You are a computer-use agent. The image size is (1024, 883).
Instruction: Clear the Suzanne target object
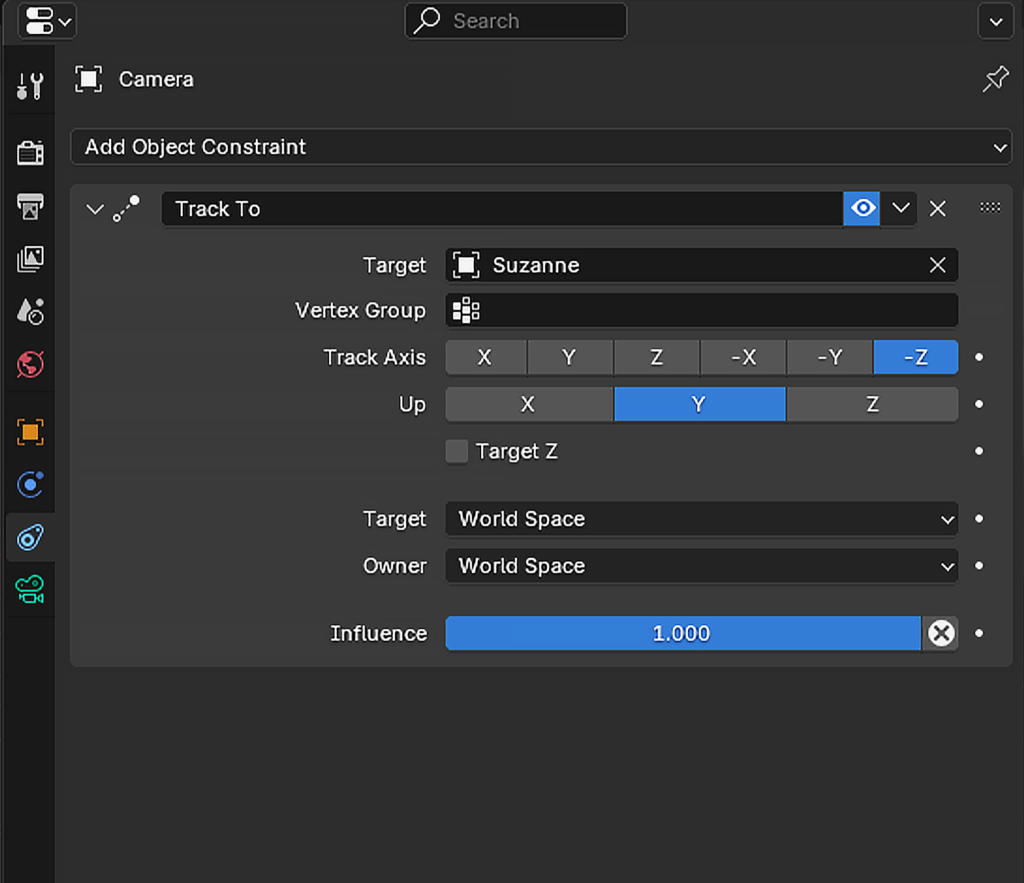[938, 265]
